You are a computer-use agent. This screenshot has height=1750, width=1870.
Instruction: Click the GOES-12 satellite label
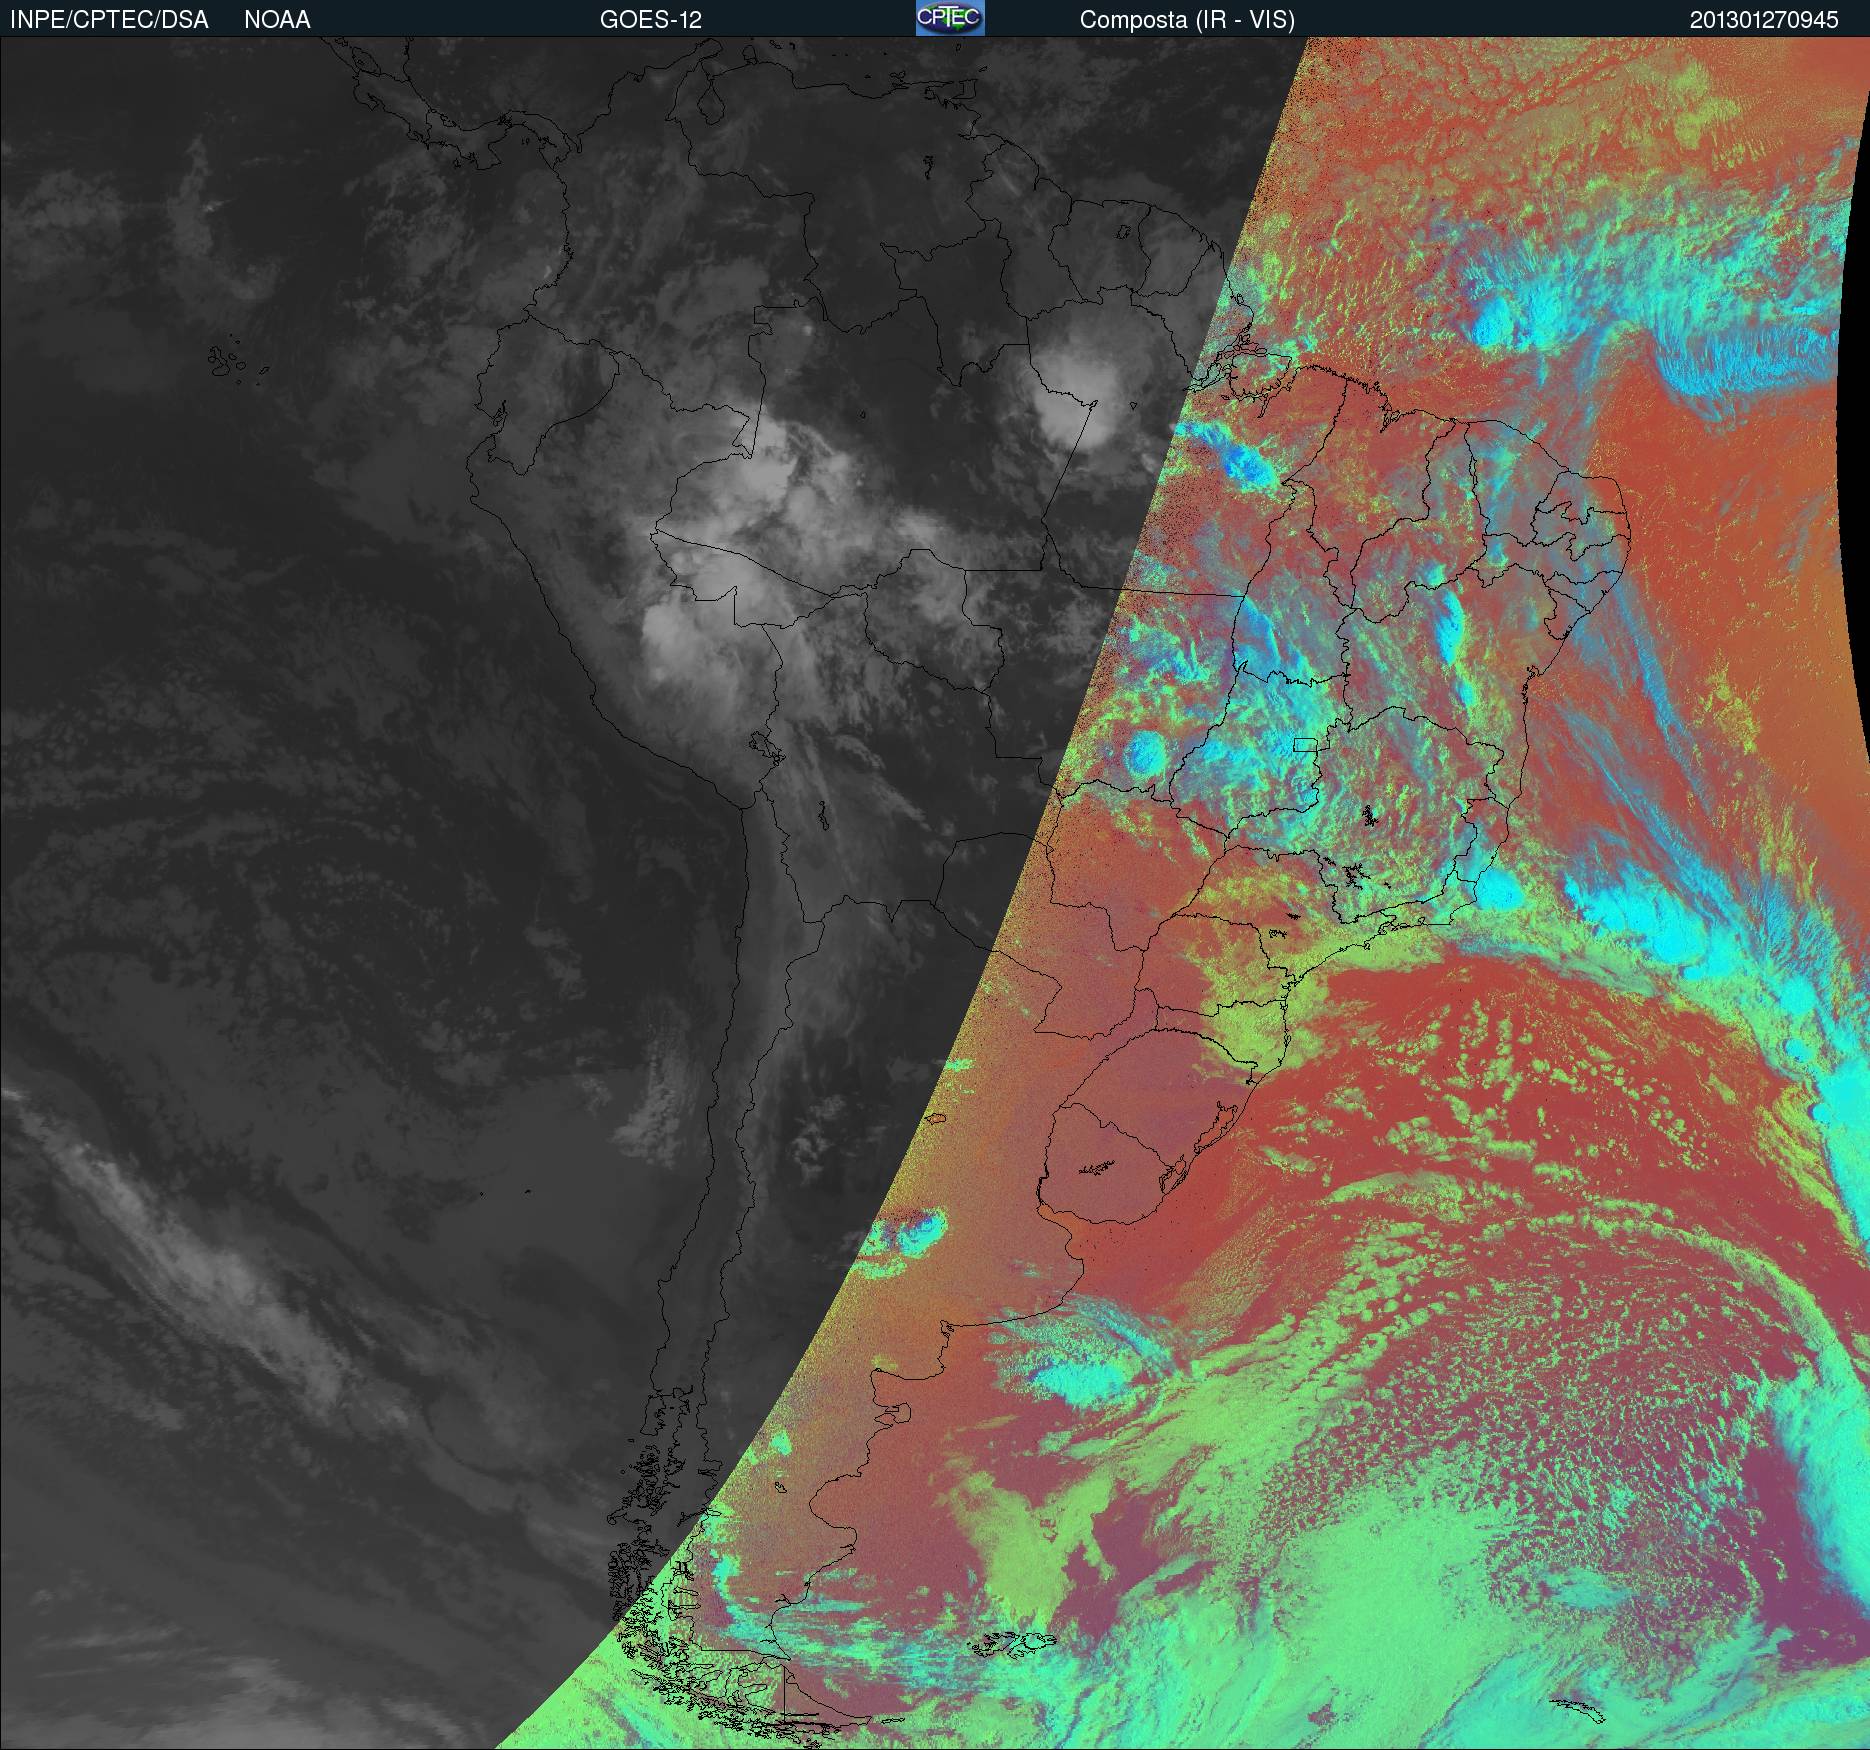651,20
